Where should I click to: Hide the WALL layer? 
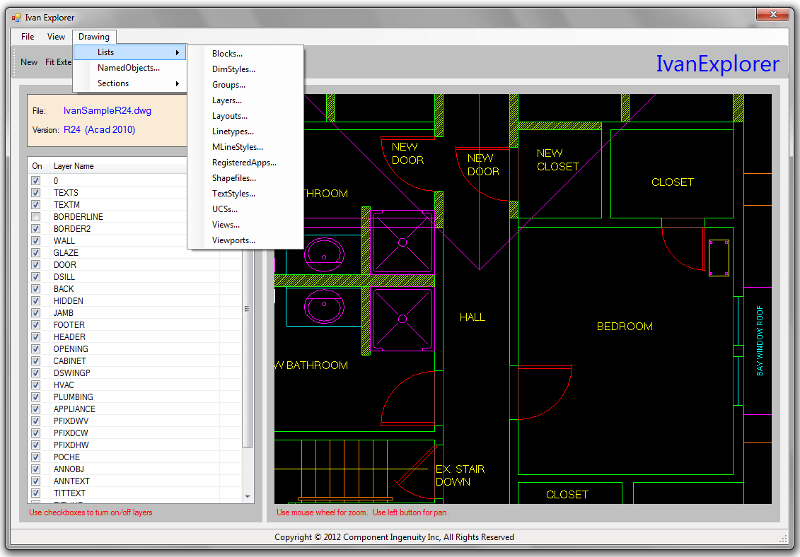point(36,241)
